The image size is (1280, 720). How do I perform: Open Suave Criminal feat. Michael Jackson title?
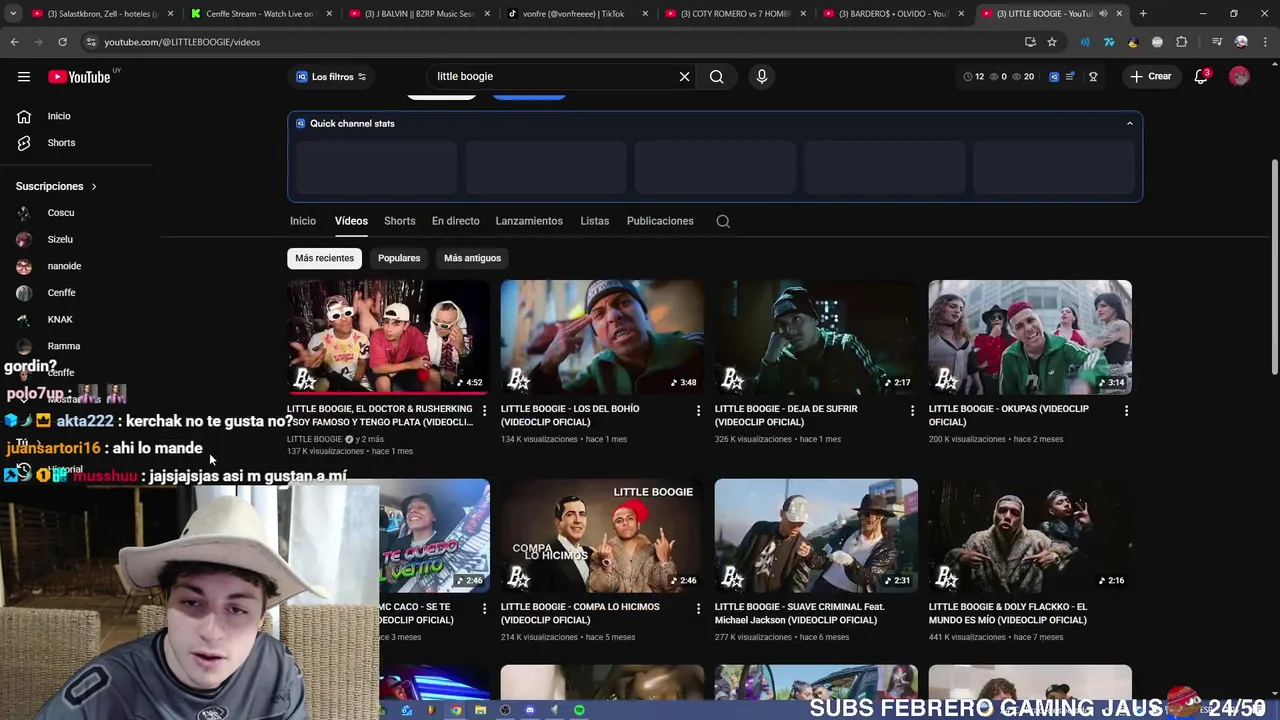(800, 614)
